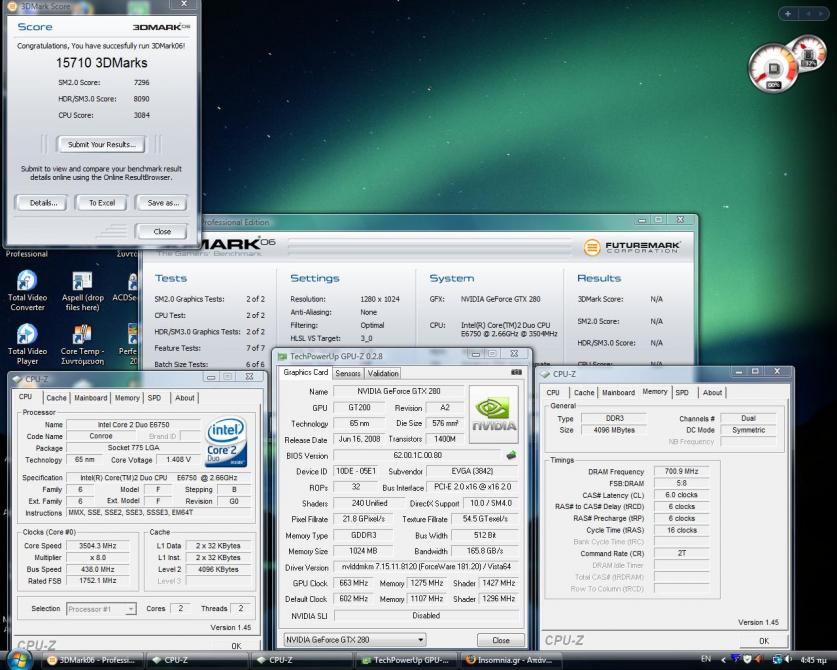Viewport: 837px width, 670px height.
Task: Click the GPU-Z camera screenshot icon
Action: pyautogui.click(x=516, y=372)
